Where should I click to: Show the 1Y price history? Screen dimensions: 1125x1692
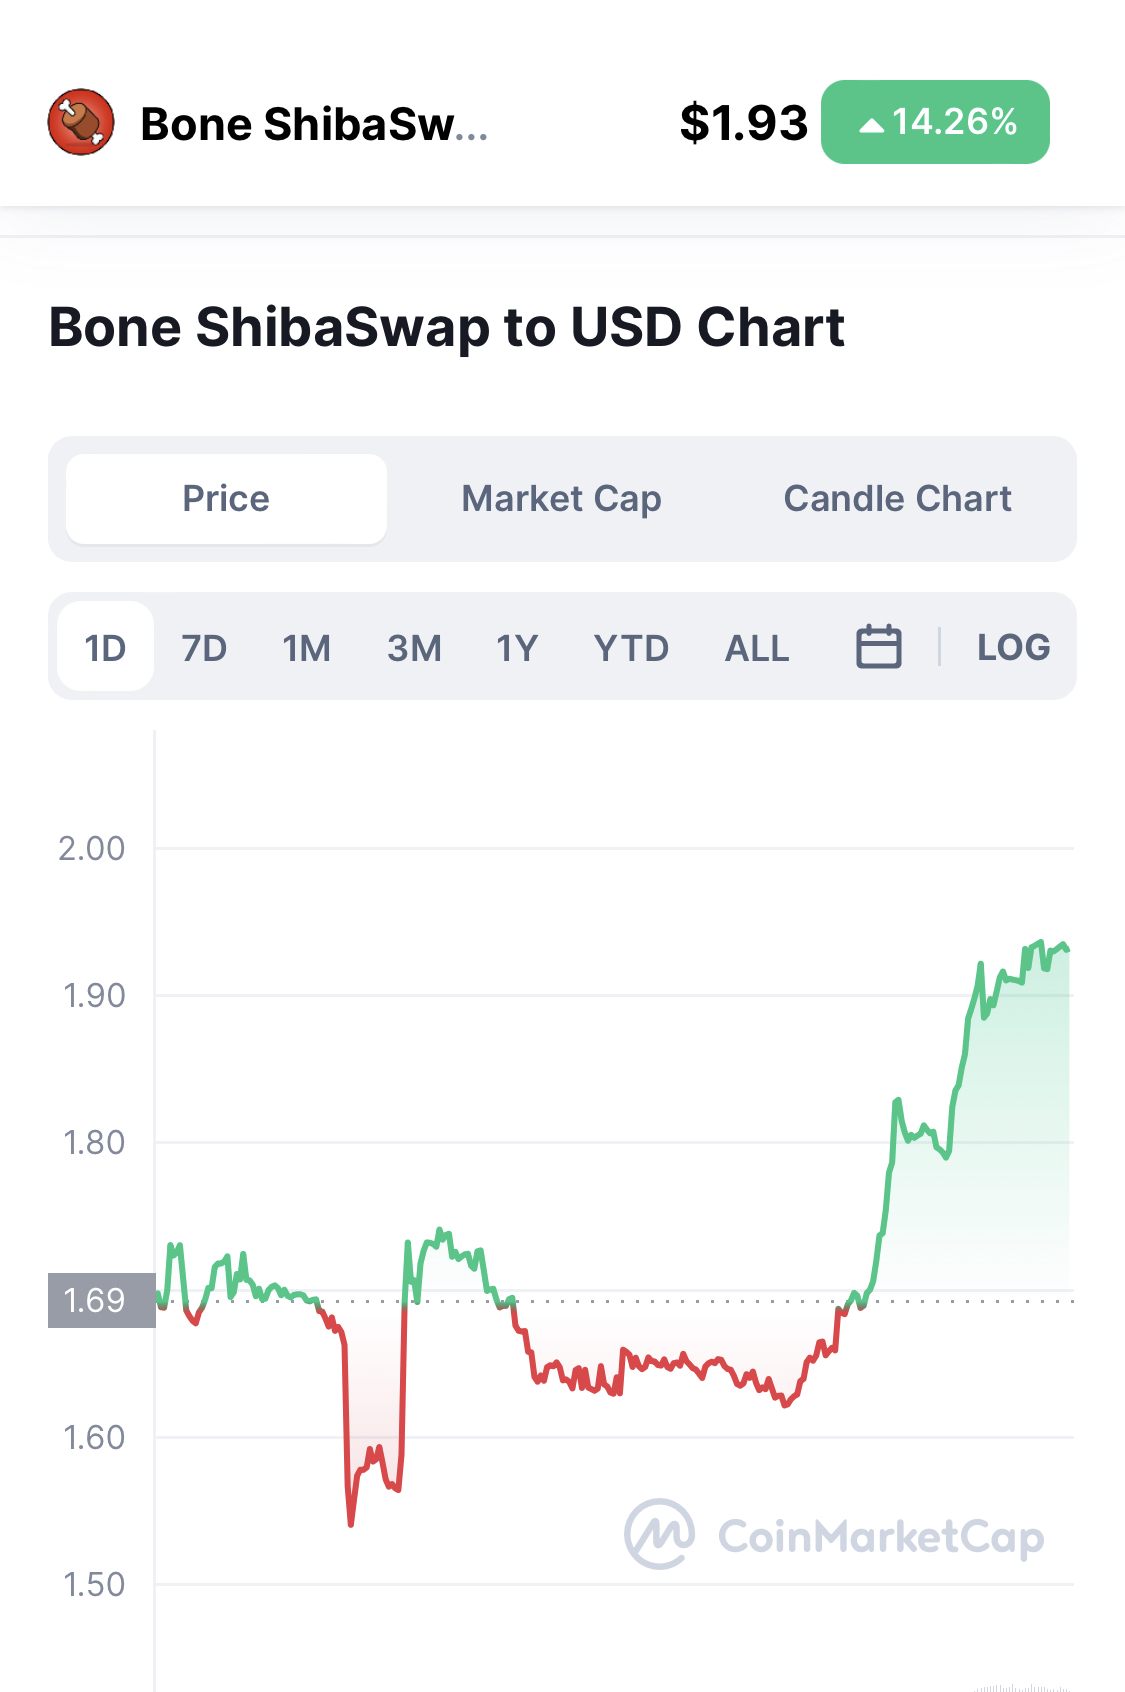point(517,648)
